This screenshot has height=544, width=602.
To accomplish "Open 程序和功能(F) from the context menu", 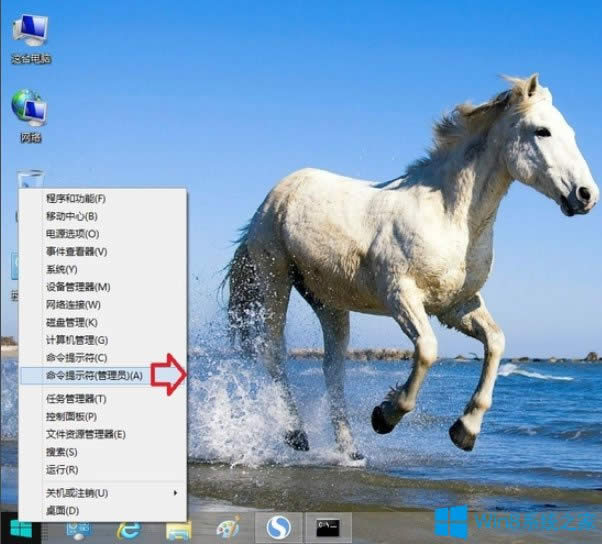I will click(75, 198).
